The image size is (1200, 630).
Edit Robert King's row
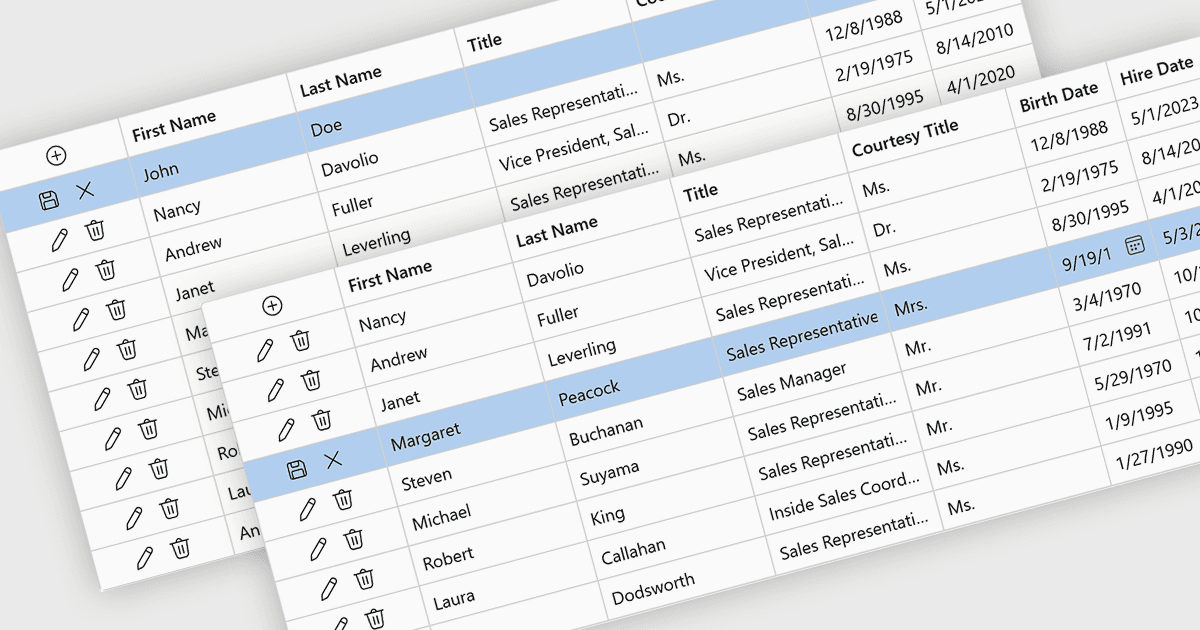tap(329, 589)
